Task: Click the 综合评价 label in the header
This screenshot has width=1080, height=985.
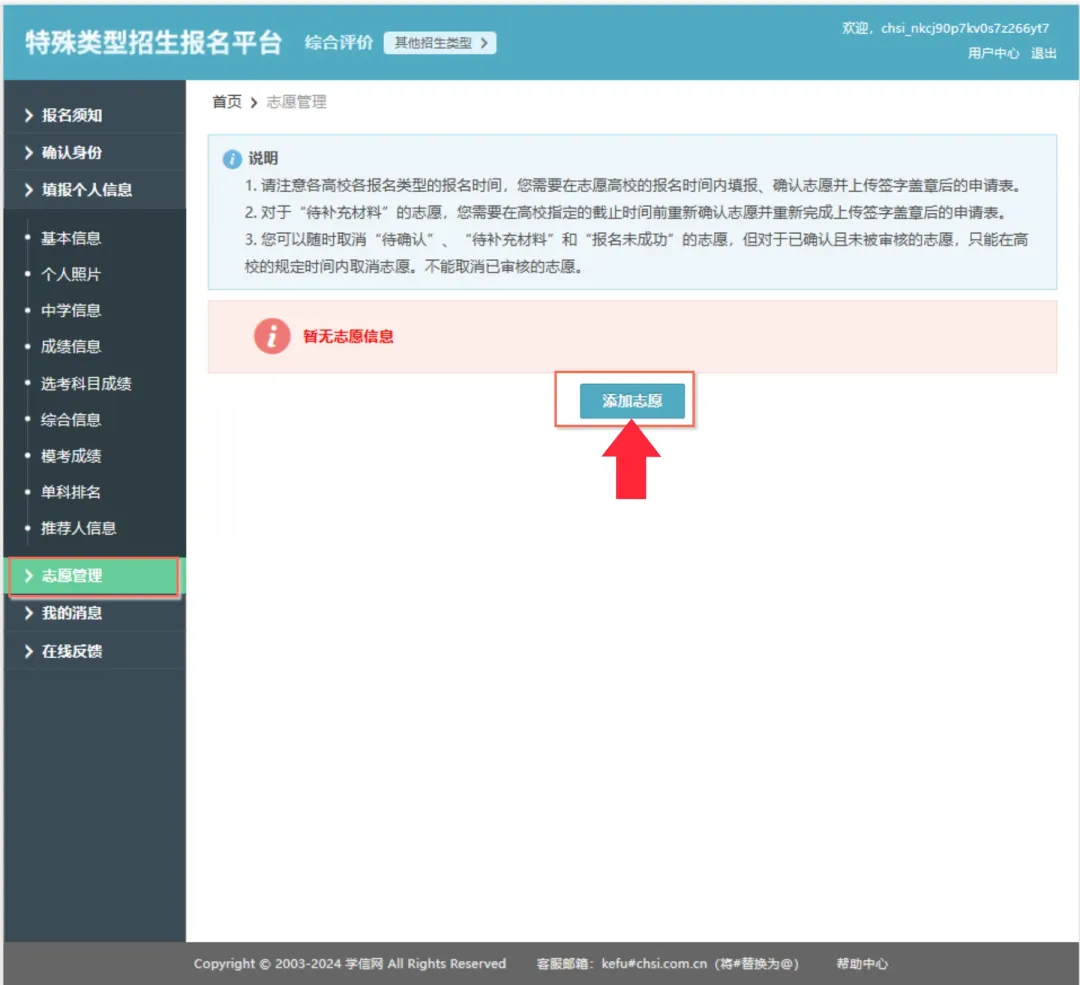Action: pyautogui.click(x=338, y=43)
